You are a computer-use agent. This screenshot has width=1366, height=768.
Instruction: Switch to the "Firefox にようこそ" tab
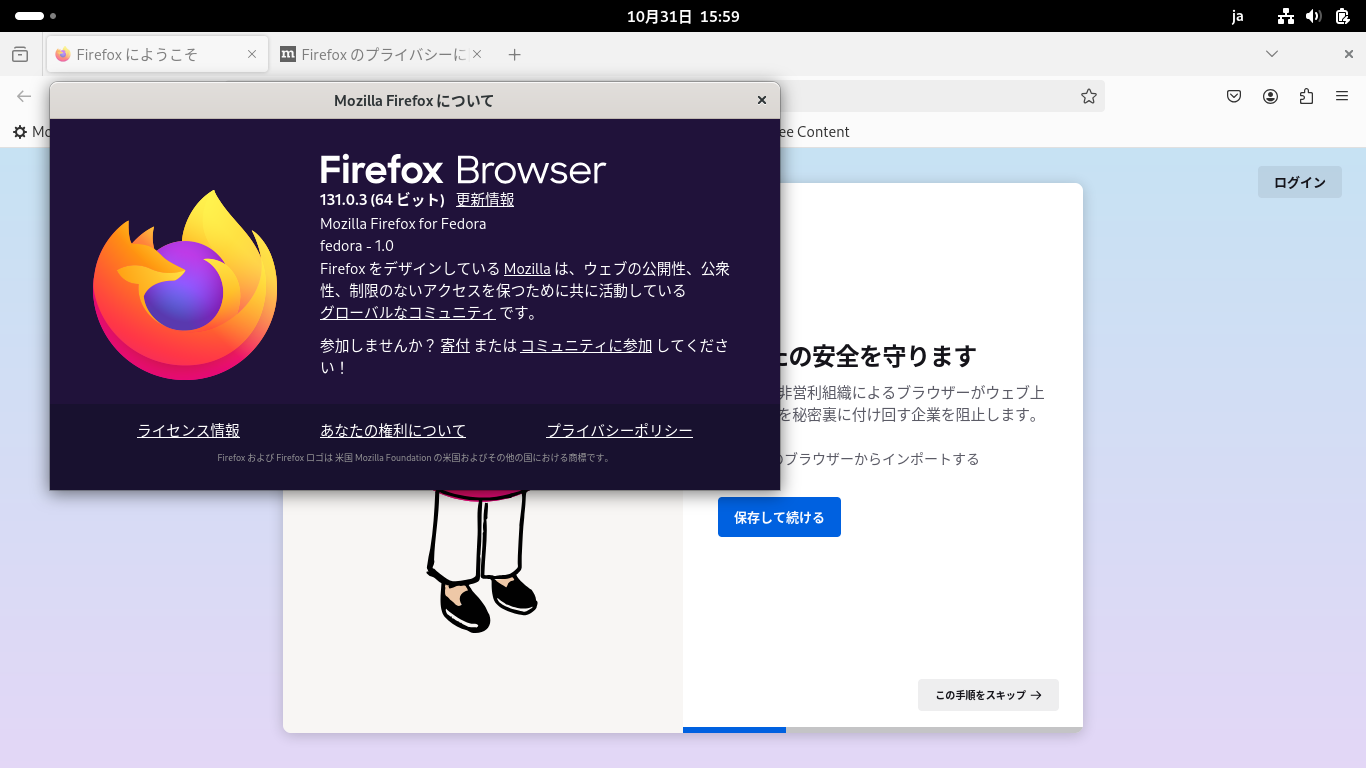tap(157, 55)
